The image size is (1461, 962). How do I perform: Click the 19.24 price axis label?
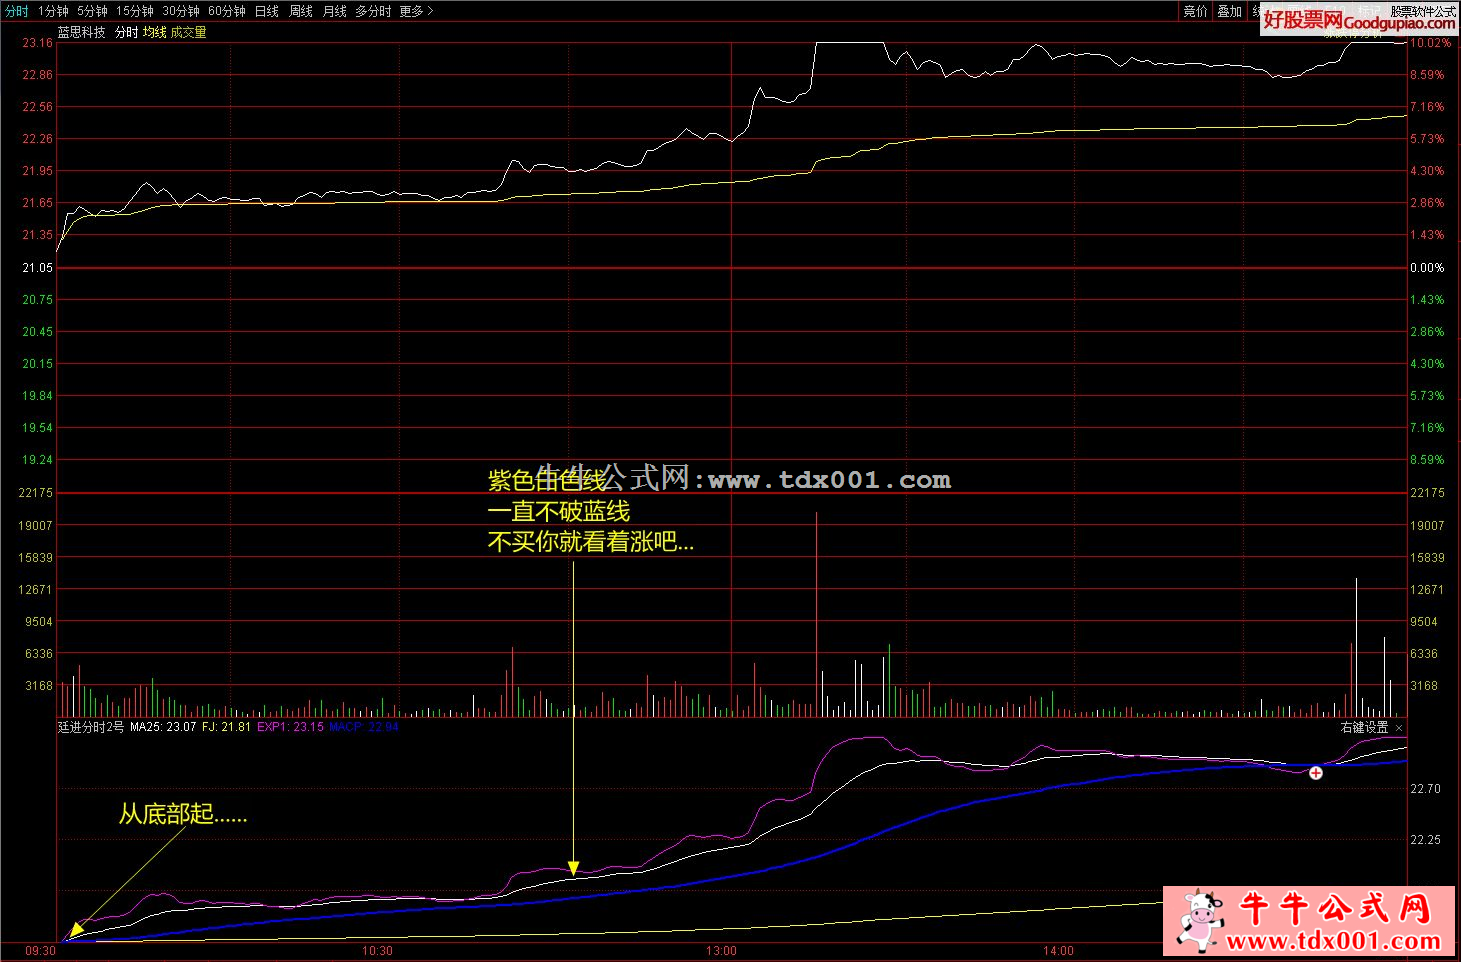(x=38, y=460)
